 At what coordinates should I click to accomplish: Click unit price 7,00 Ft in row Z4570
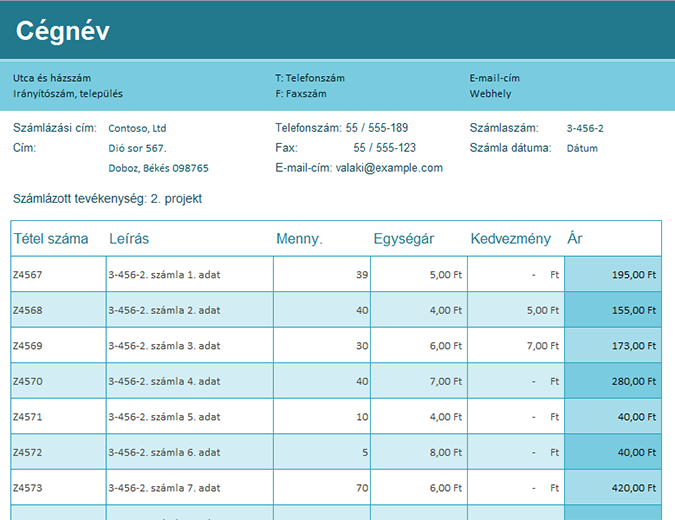(x=446, y=381)
